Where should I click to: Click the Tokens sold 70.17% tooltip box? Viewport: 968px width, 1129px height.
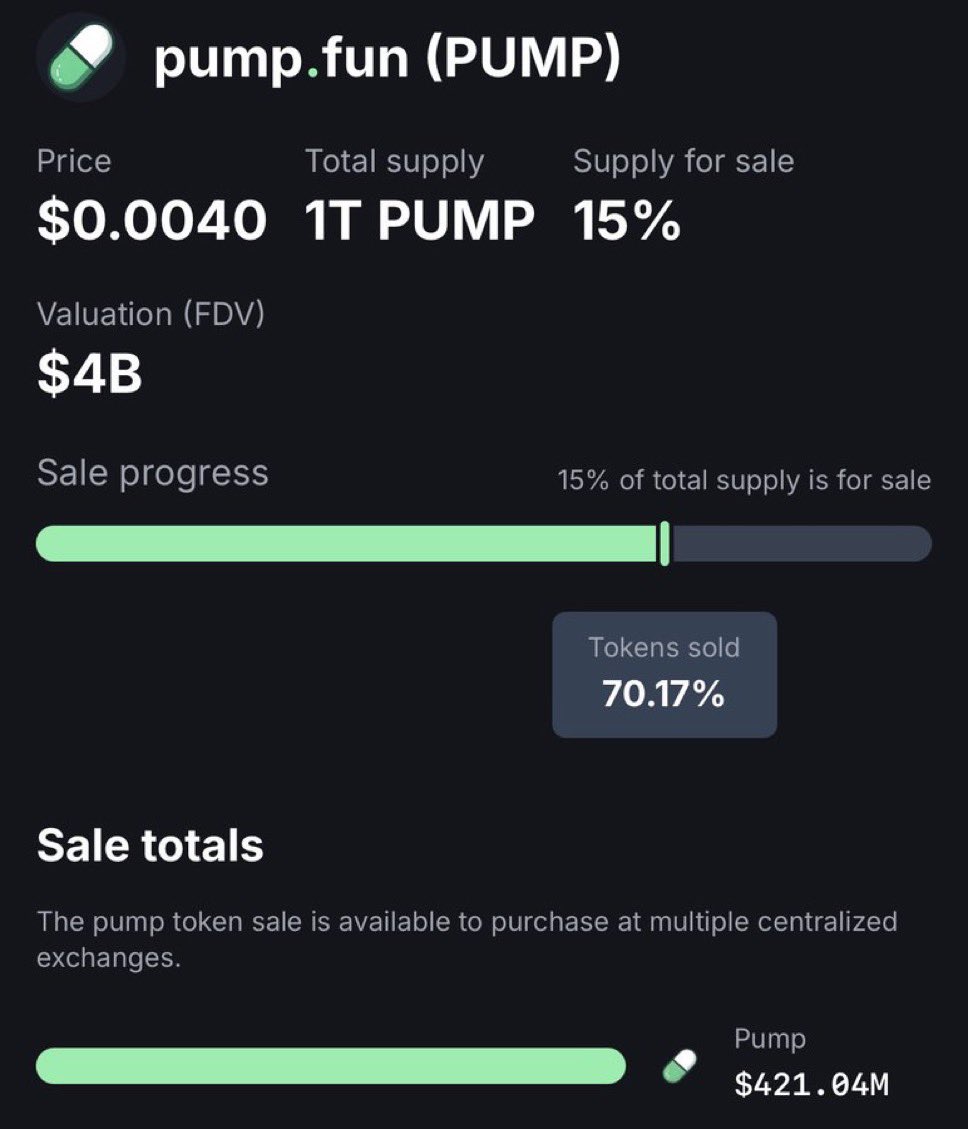click(x=664, y=675)
